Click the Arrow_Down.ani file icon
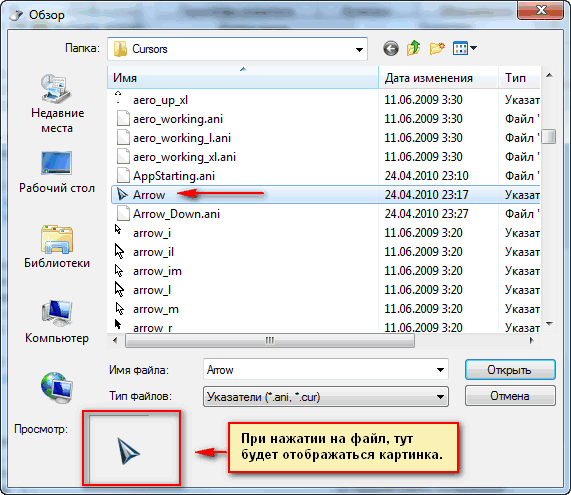The height and width of the screenshot is (495, 571). 123,213
